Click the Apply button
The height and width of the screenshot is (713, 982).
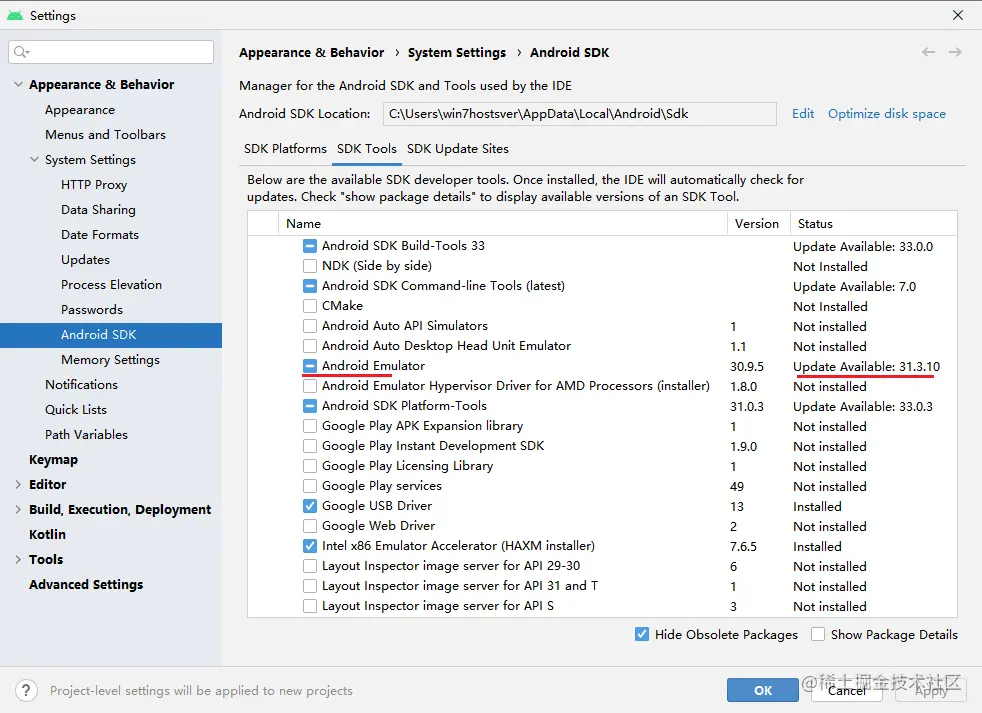(x=931, y=690)
